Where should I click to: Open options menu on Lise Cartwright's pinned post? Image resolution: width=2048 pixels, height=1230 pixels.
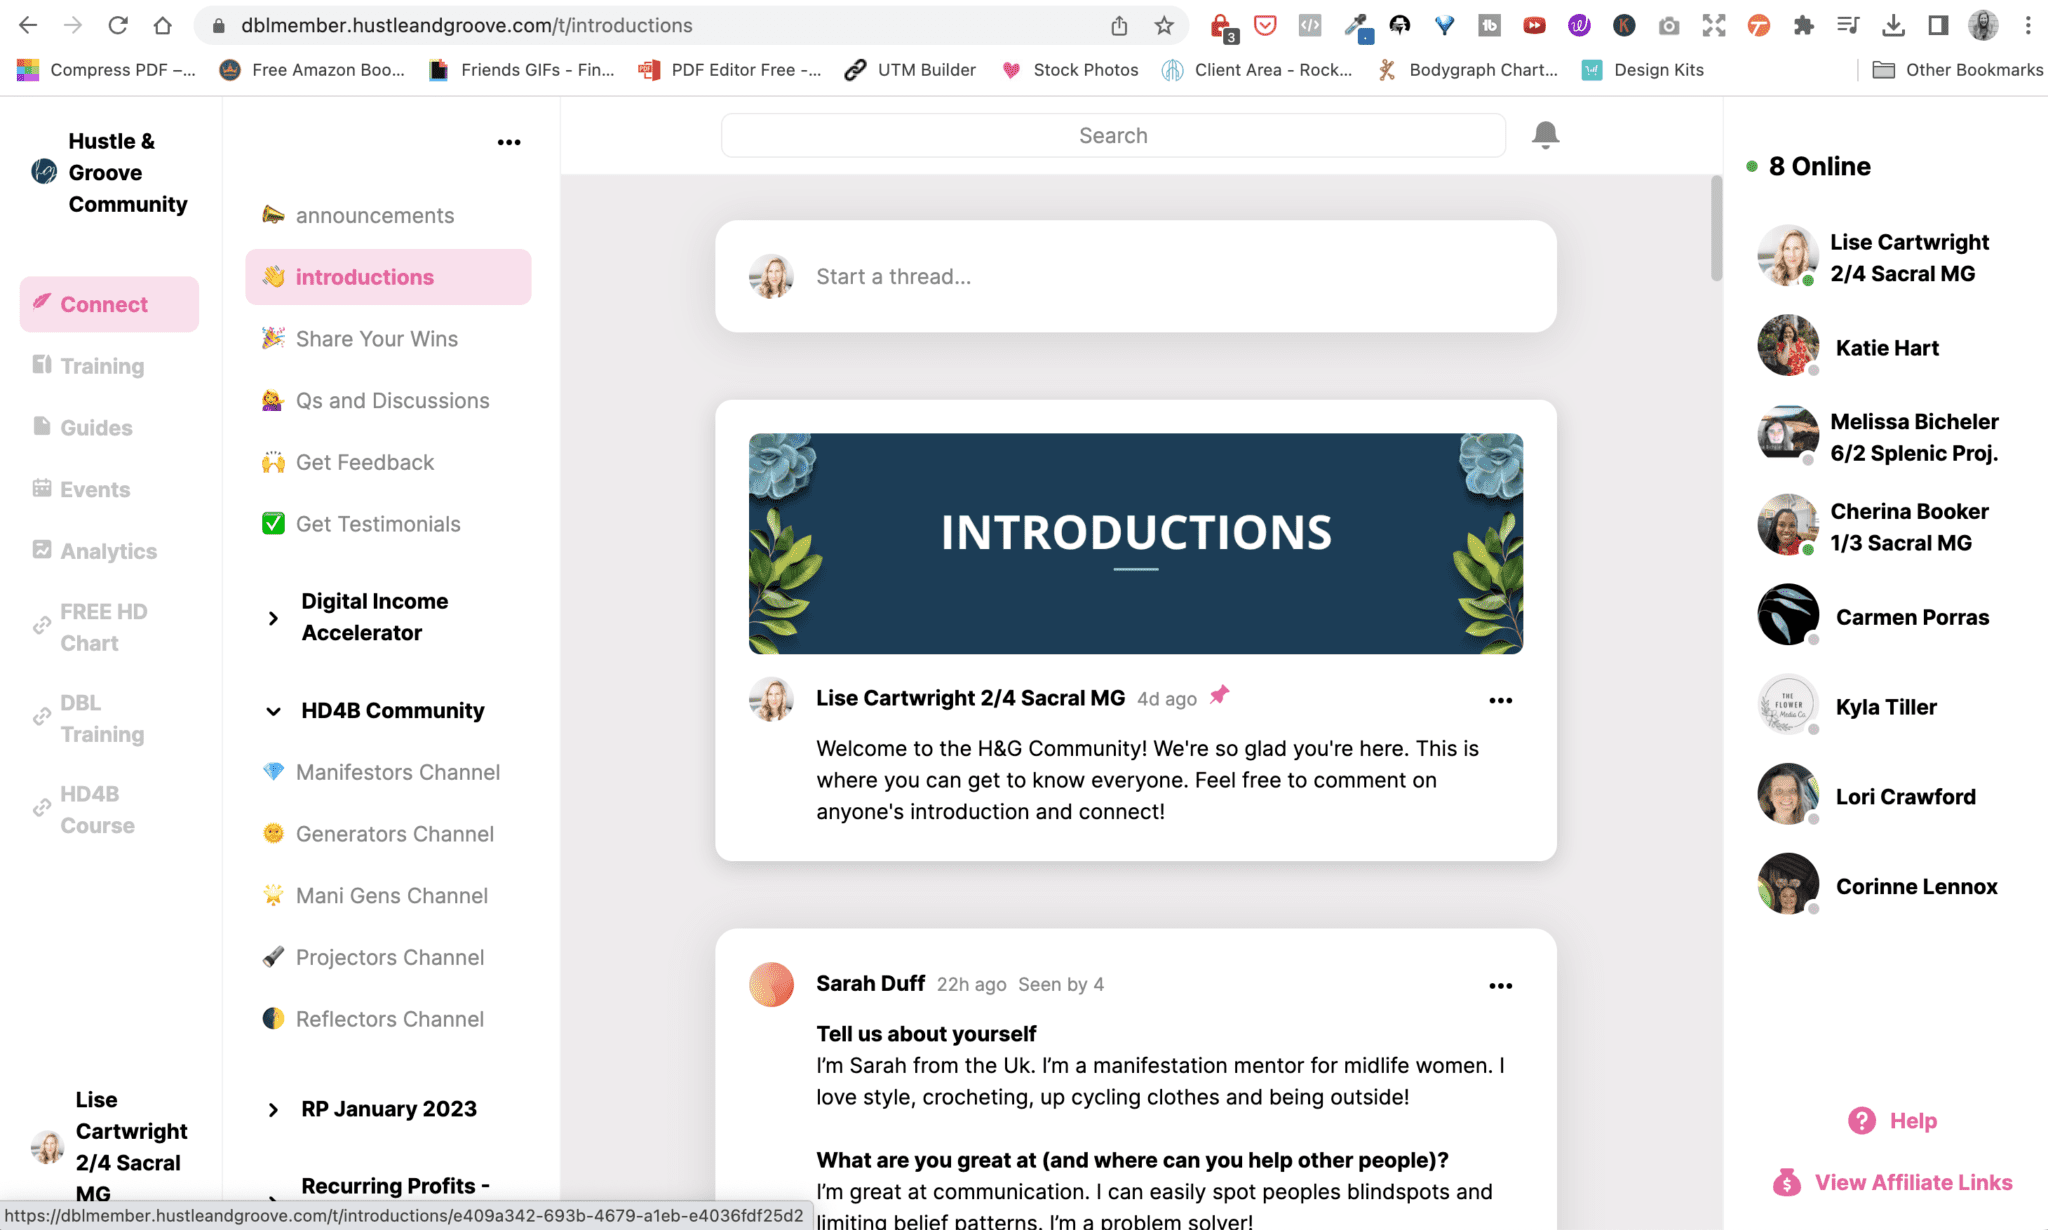point(1500,700)
